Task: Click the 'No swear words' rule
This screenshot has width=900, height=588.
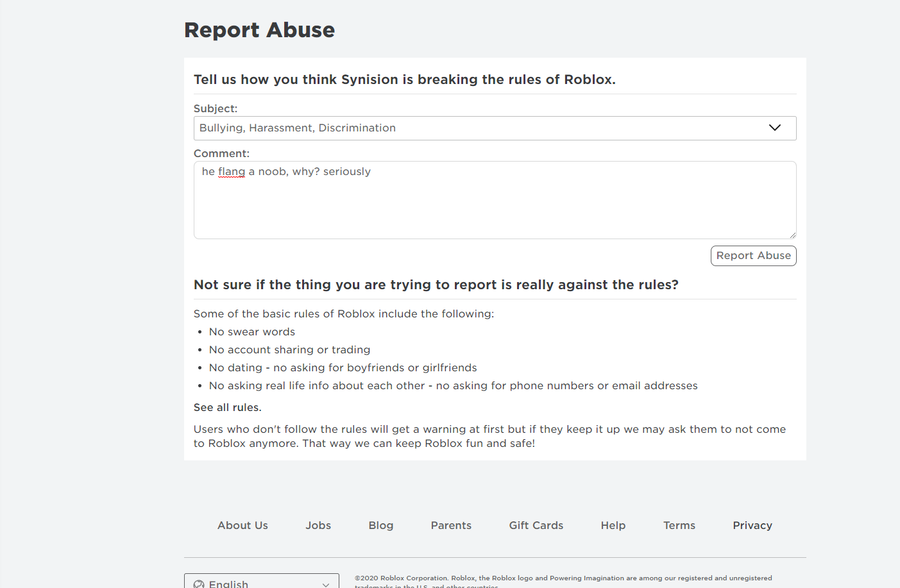Action: (252, 332)
